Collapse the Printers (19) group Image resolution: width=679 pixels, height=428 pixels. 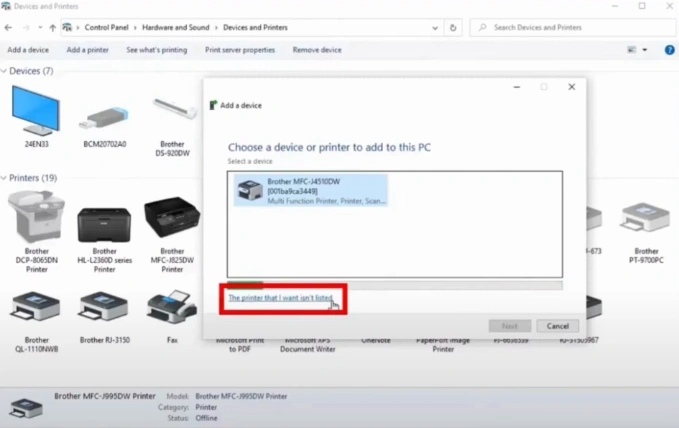tap(5, 178)
